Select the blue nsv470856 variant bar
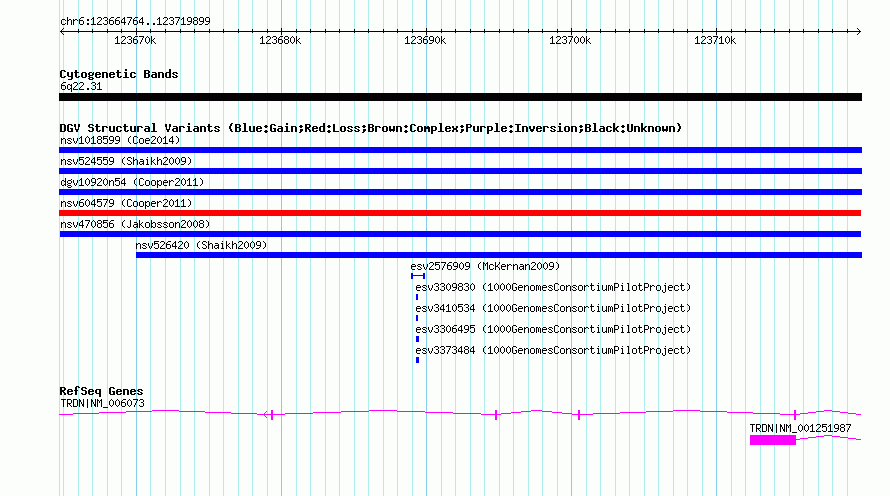890x496 pixels. click(x=460, y=234)
